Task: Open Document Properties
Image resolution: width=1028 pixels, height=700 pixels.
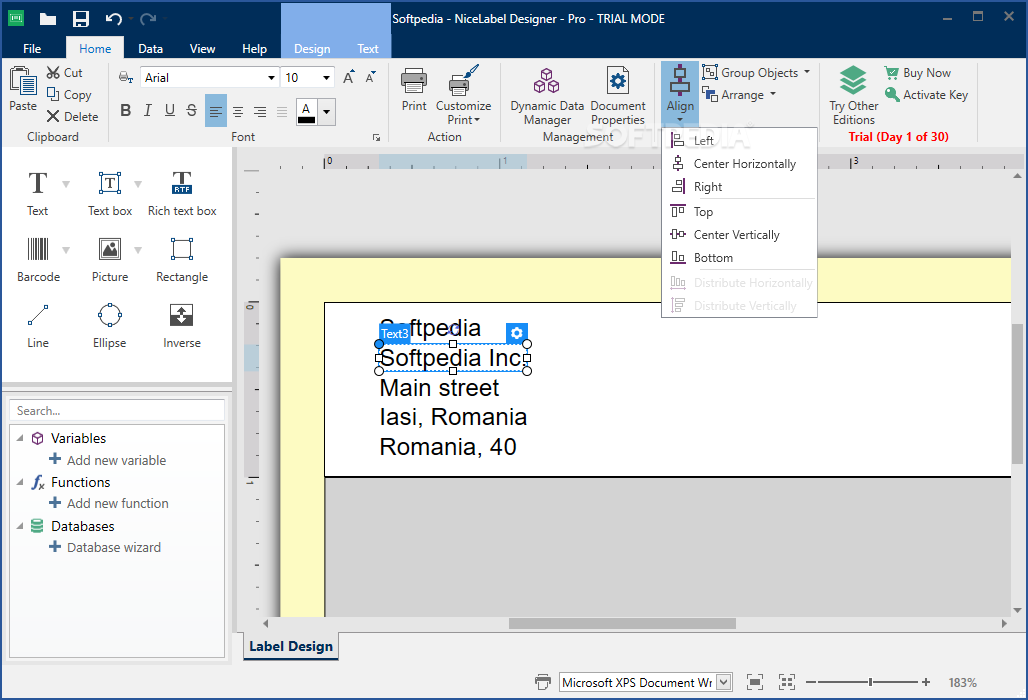Action: 618,96
